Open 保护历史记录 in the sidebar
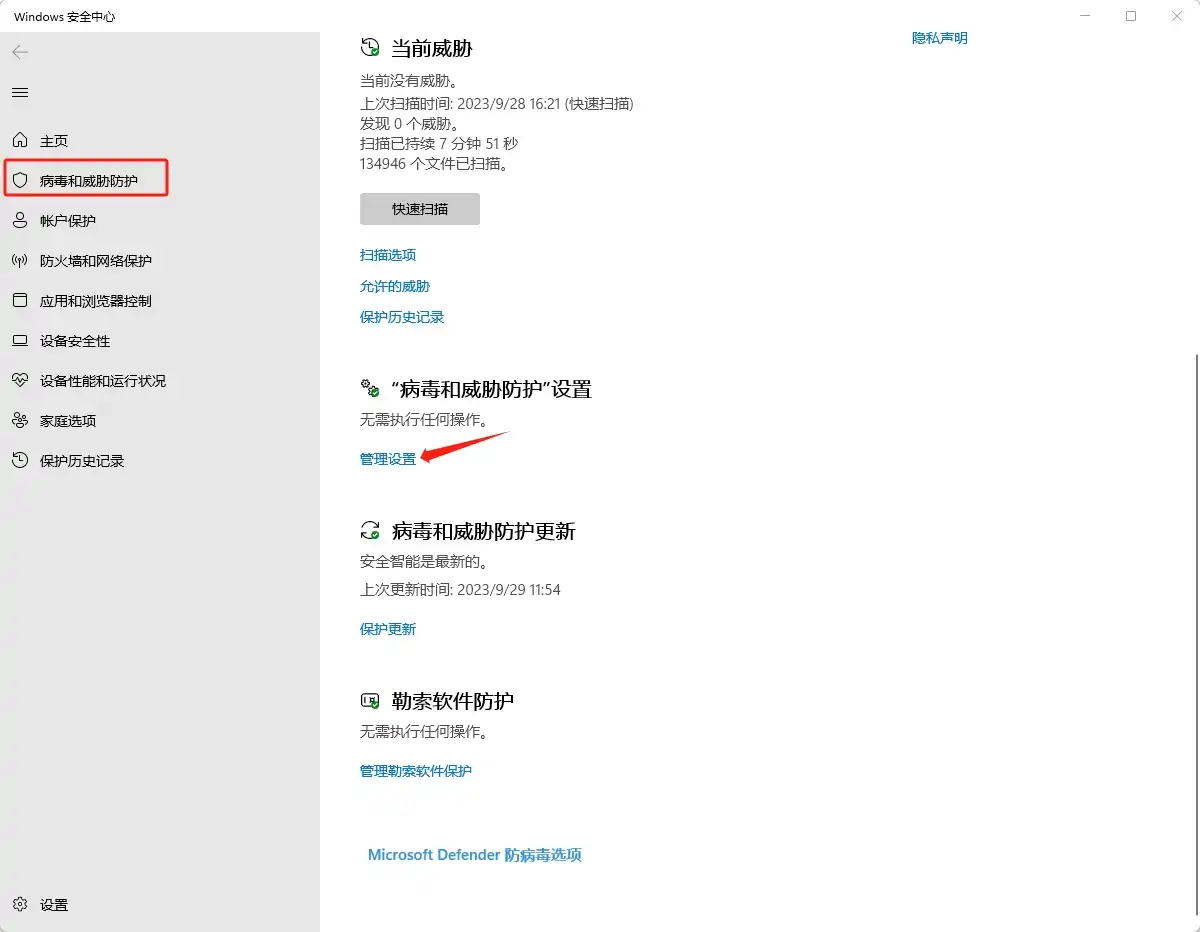 81,461
